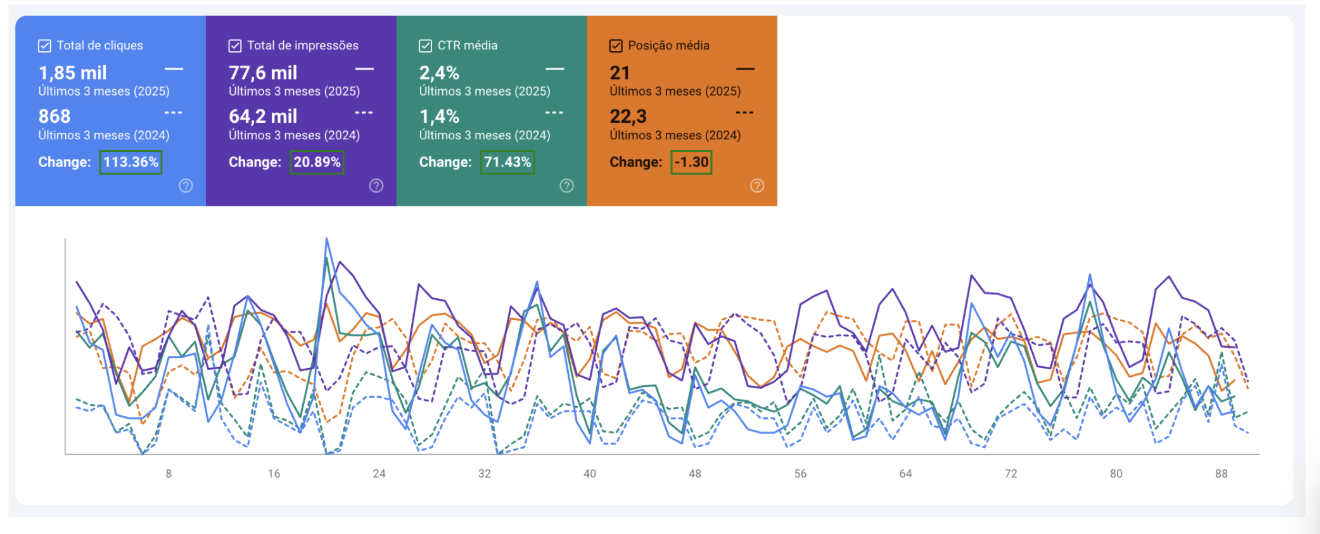Select the 113.36% change value

click(x=131, y=162)
